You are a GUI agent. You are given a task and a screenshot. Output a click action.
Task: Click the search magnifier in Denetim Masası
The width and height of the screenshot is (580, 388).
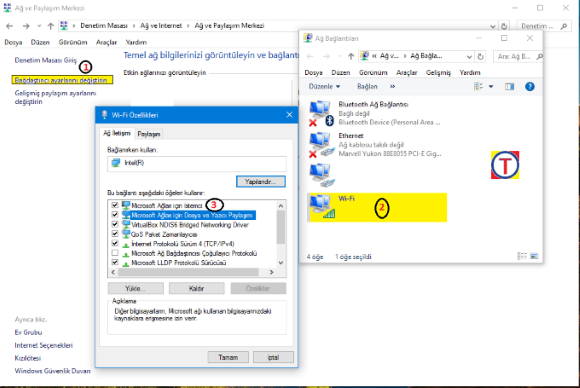tap(564, 26)
